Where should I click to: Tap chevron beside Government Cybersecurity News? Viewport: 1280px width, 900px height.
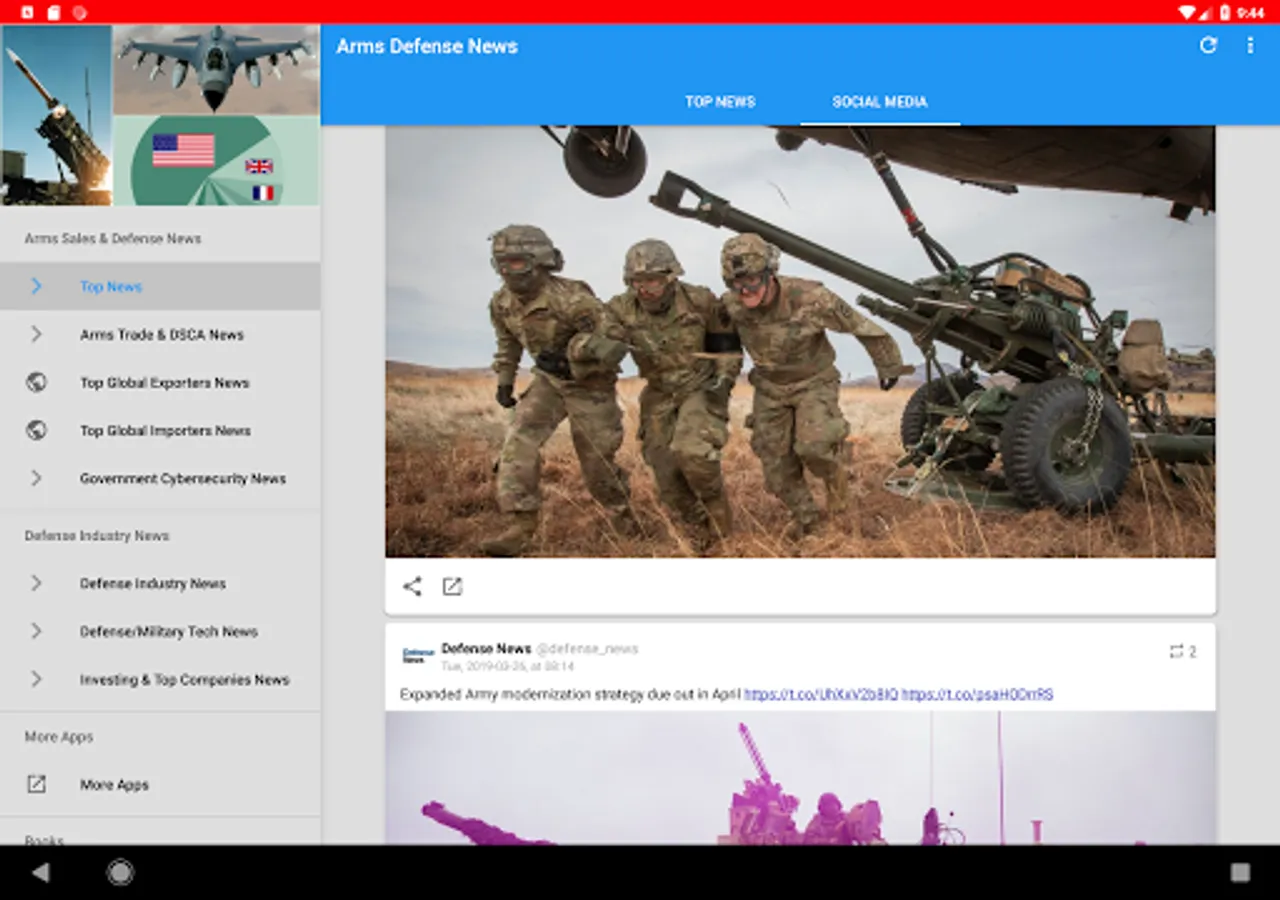tap(36, 478)
